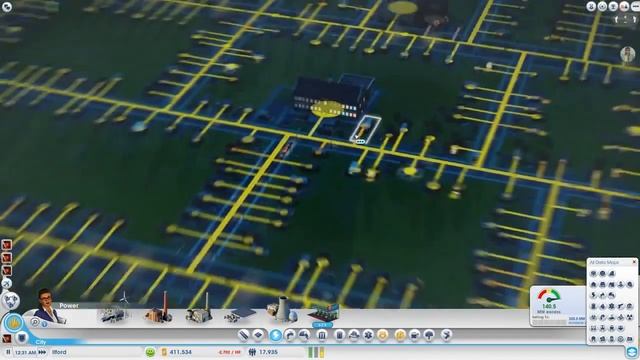Choose the Wind Power Plant thumbnail
This screenshot has width=640, height=360.
114,309
